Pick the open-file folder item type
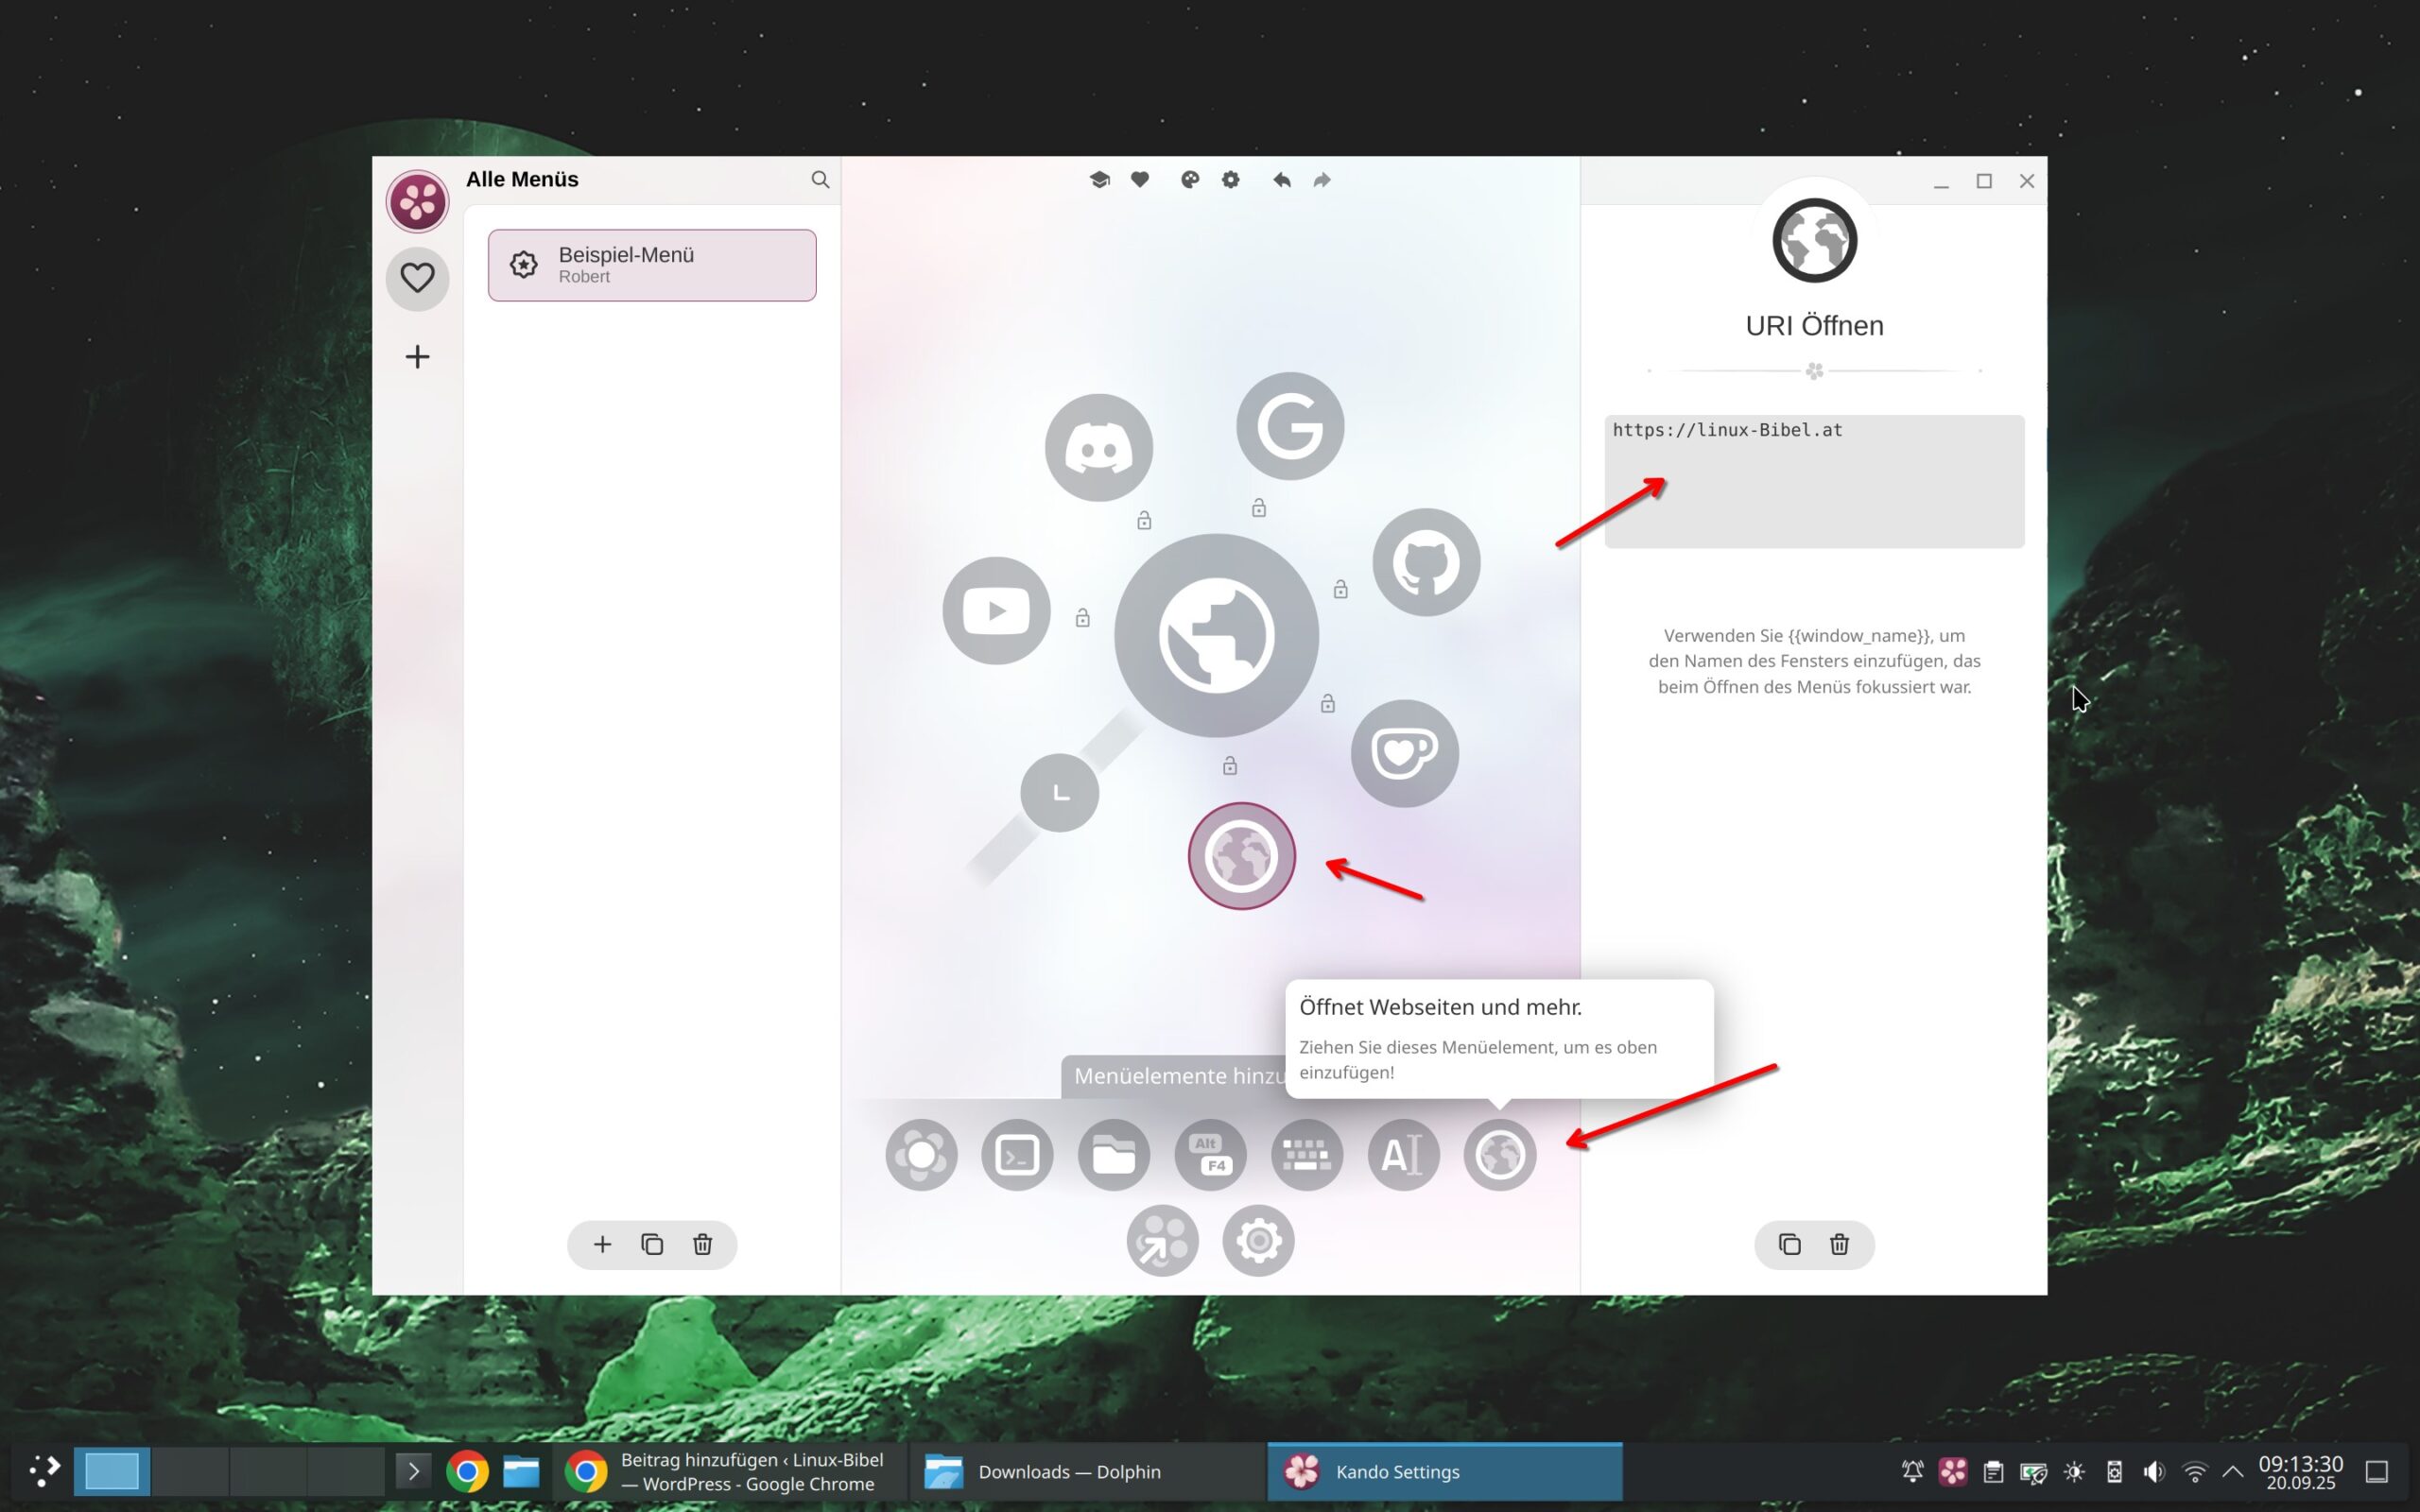The height and width of the screenshot is (1512, 2420). pos(1114,1155)
